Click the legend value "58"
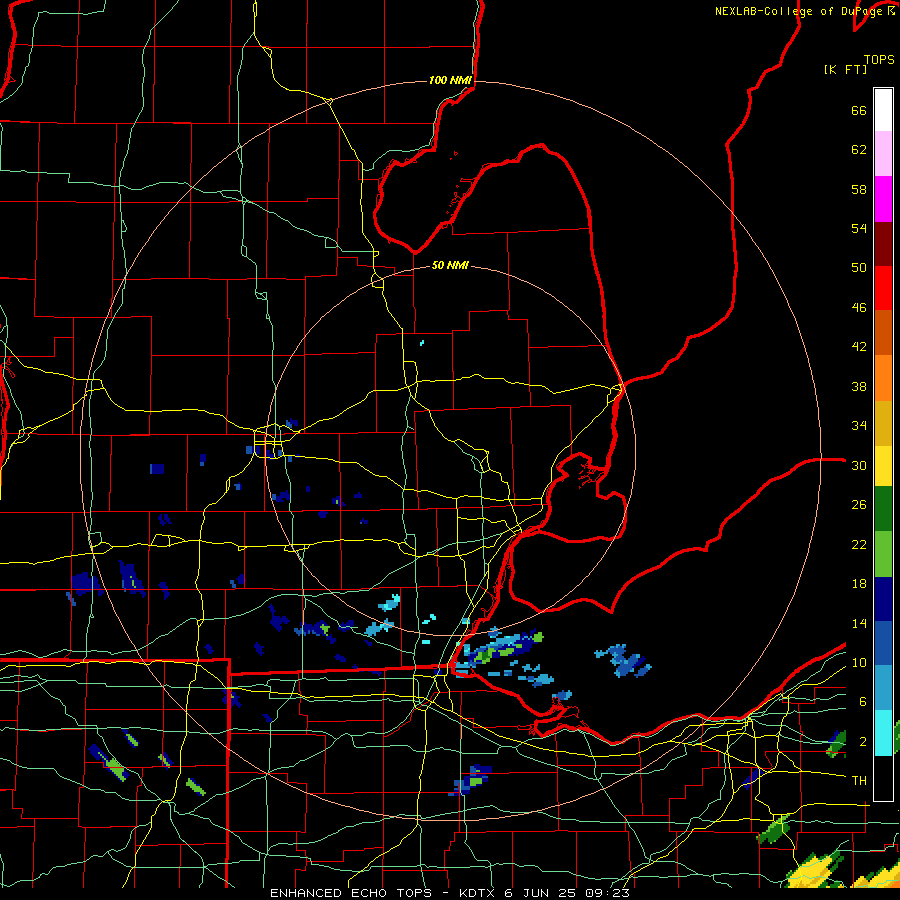This screenshot has width=900, height=900. point(859,189)
